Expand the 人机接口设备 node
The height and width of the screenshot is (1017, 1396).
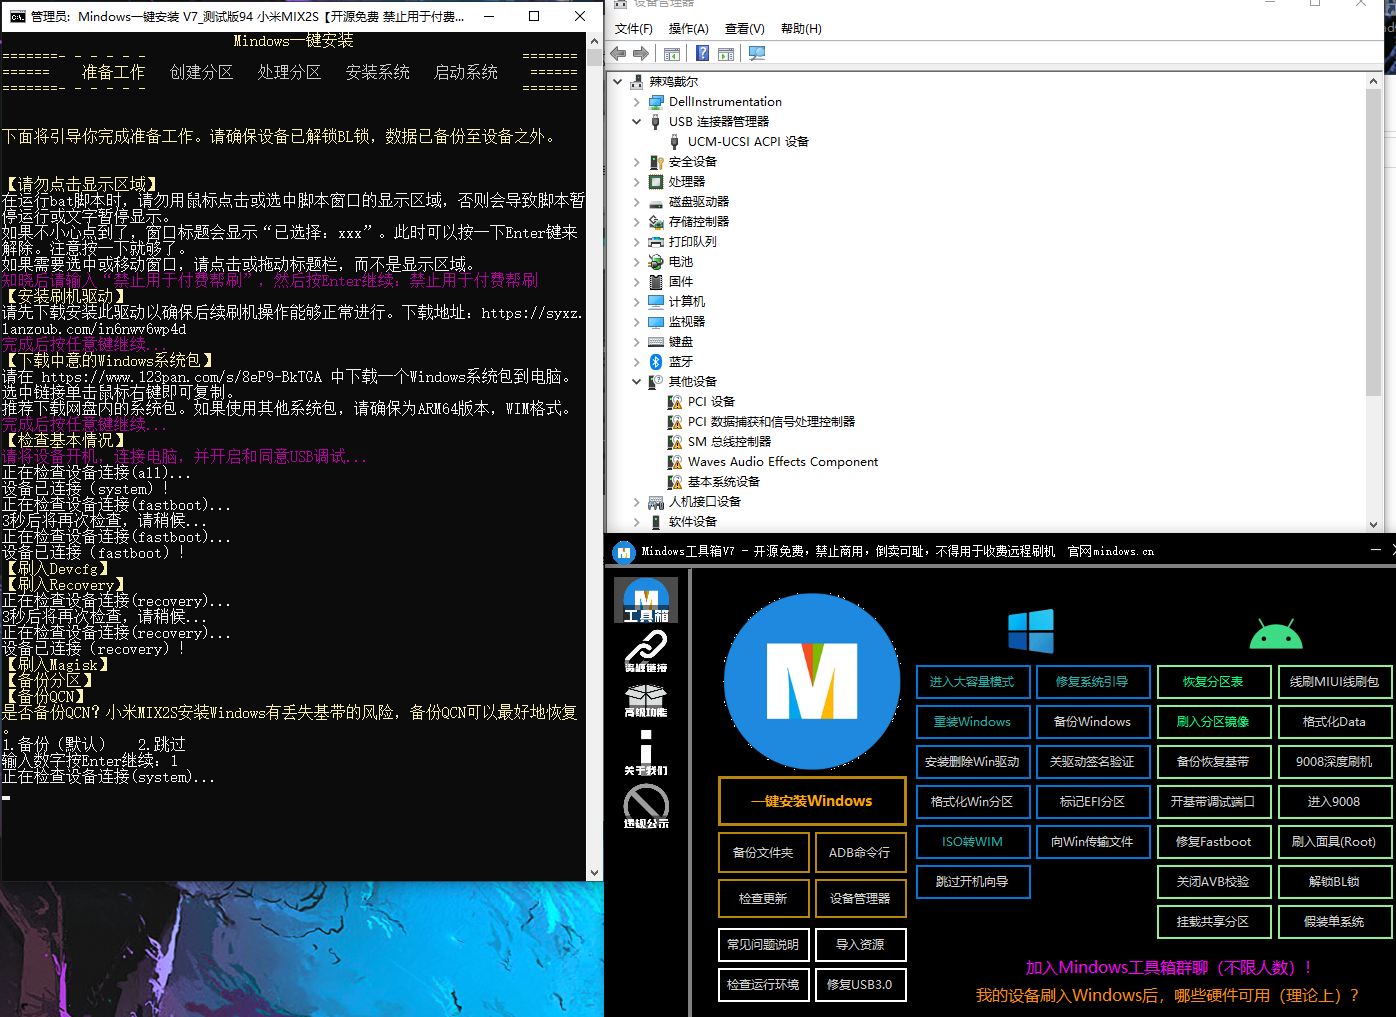[637, 501]
